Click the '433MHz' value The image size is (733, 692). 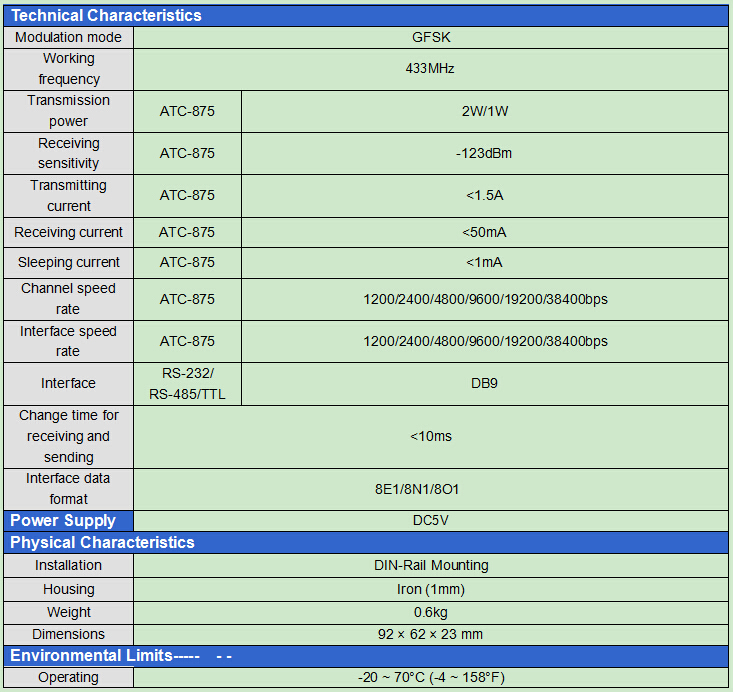(430, 69)
